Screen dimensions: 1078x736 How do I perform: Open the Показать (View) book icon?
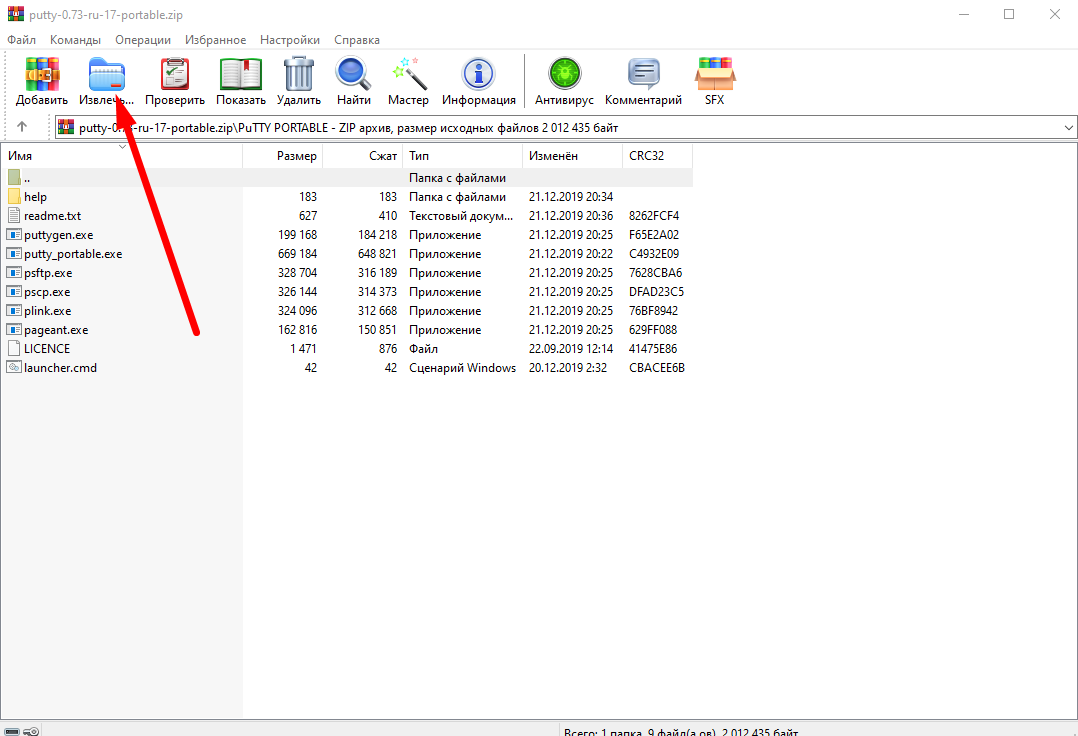click(x=241, y=74)
